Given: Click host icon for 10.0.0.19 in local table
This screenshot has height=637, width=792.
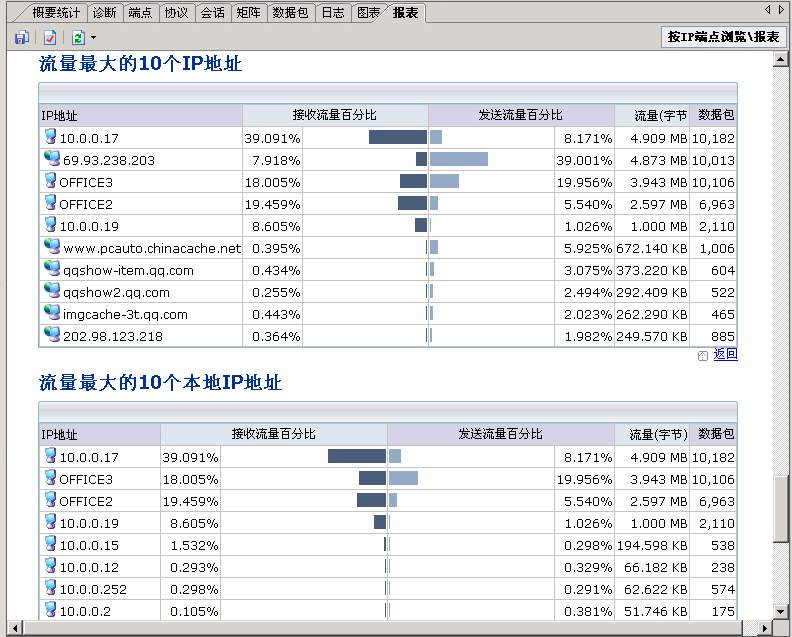Looking at the screenshot, I should (51, 521).
